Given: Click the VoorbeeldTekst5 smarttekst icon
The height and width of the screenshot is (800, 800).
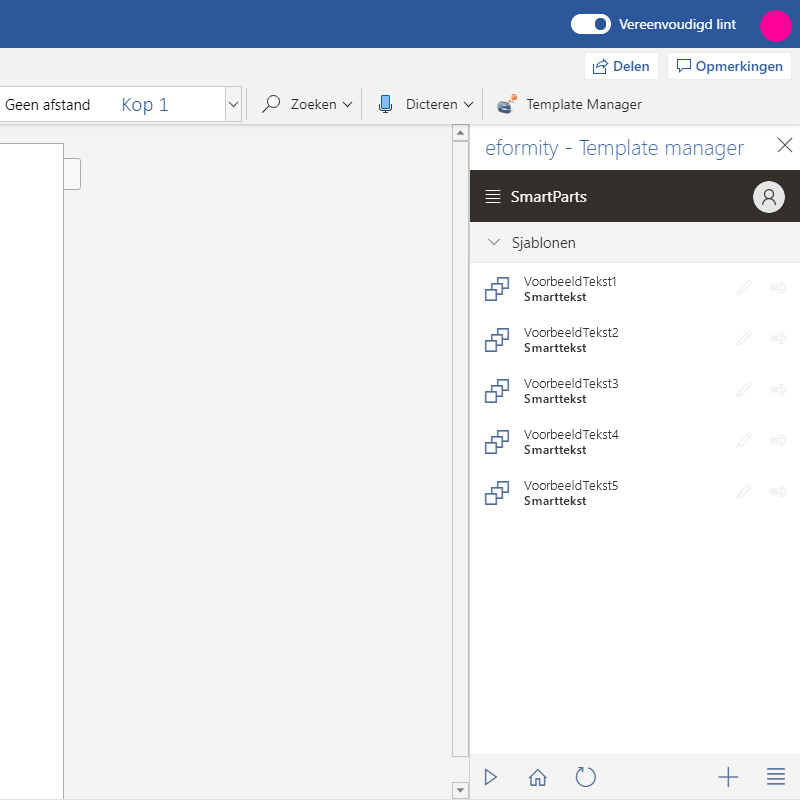Looking at the screenshot, I should pyautogui.click(x=496, y=493).
